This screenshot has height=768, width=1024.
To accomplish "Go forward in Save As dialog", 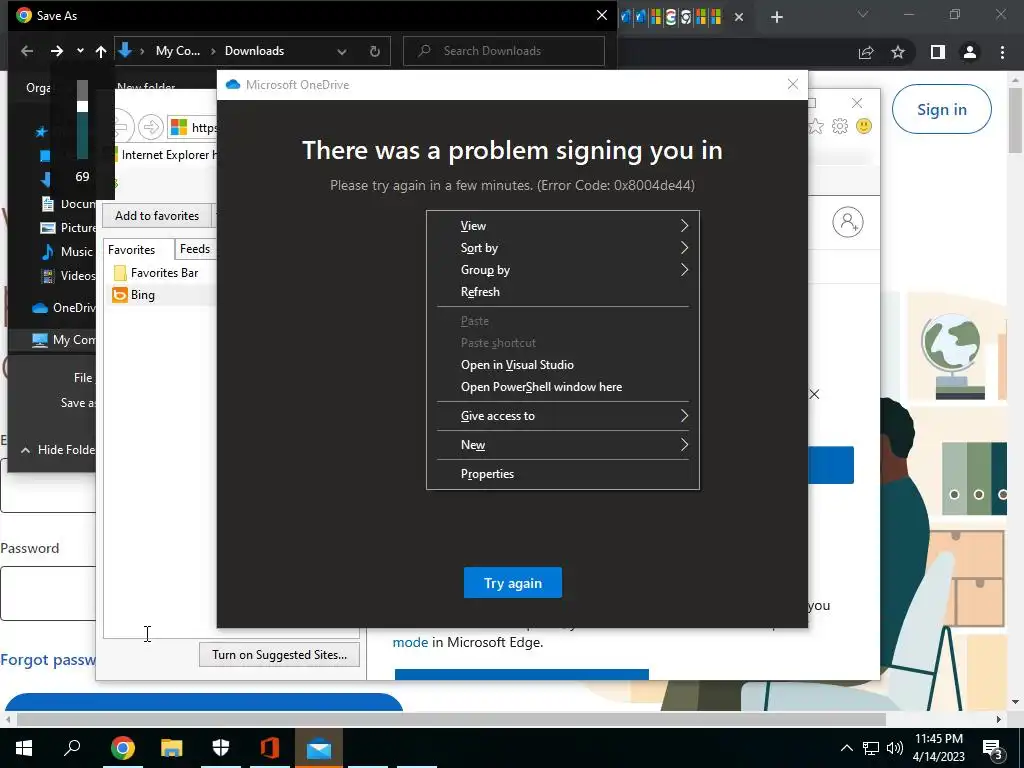I will point(57,51).
